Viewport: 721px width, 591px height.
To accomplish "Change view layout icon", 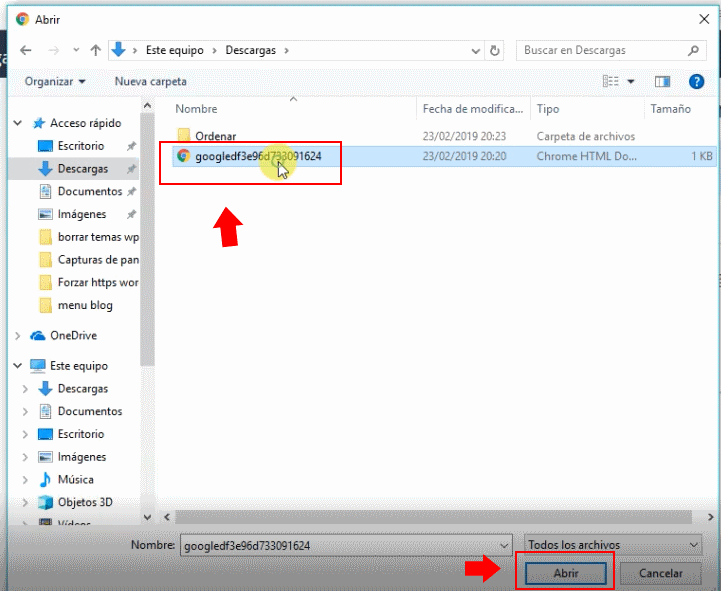I will (x=611, y=81).
